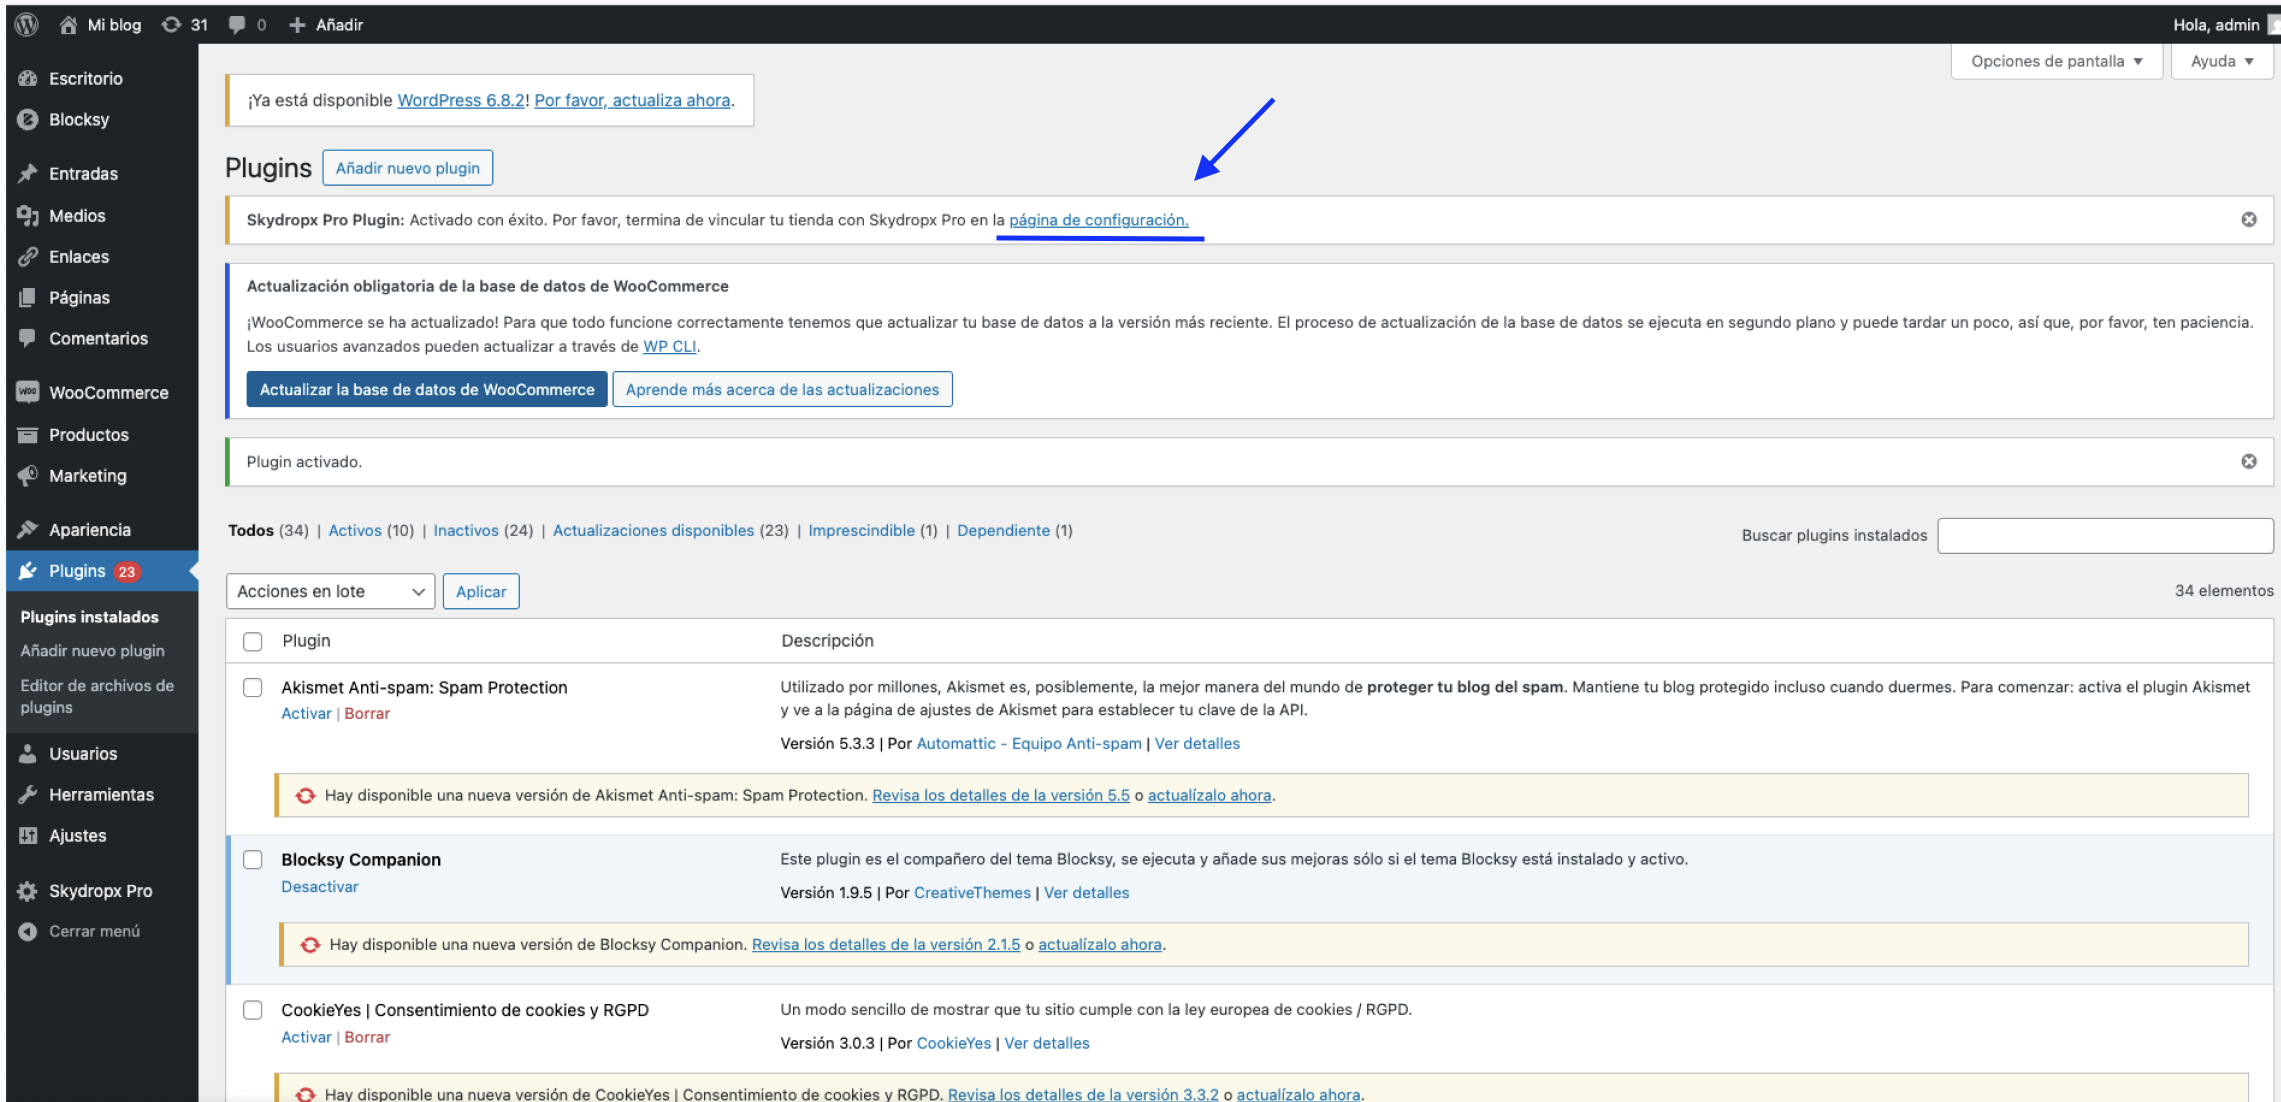Activate the CookieYes plugin
The image size is (2281, 1102).
coord(306,1037)
